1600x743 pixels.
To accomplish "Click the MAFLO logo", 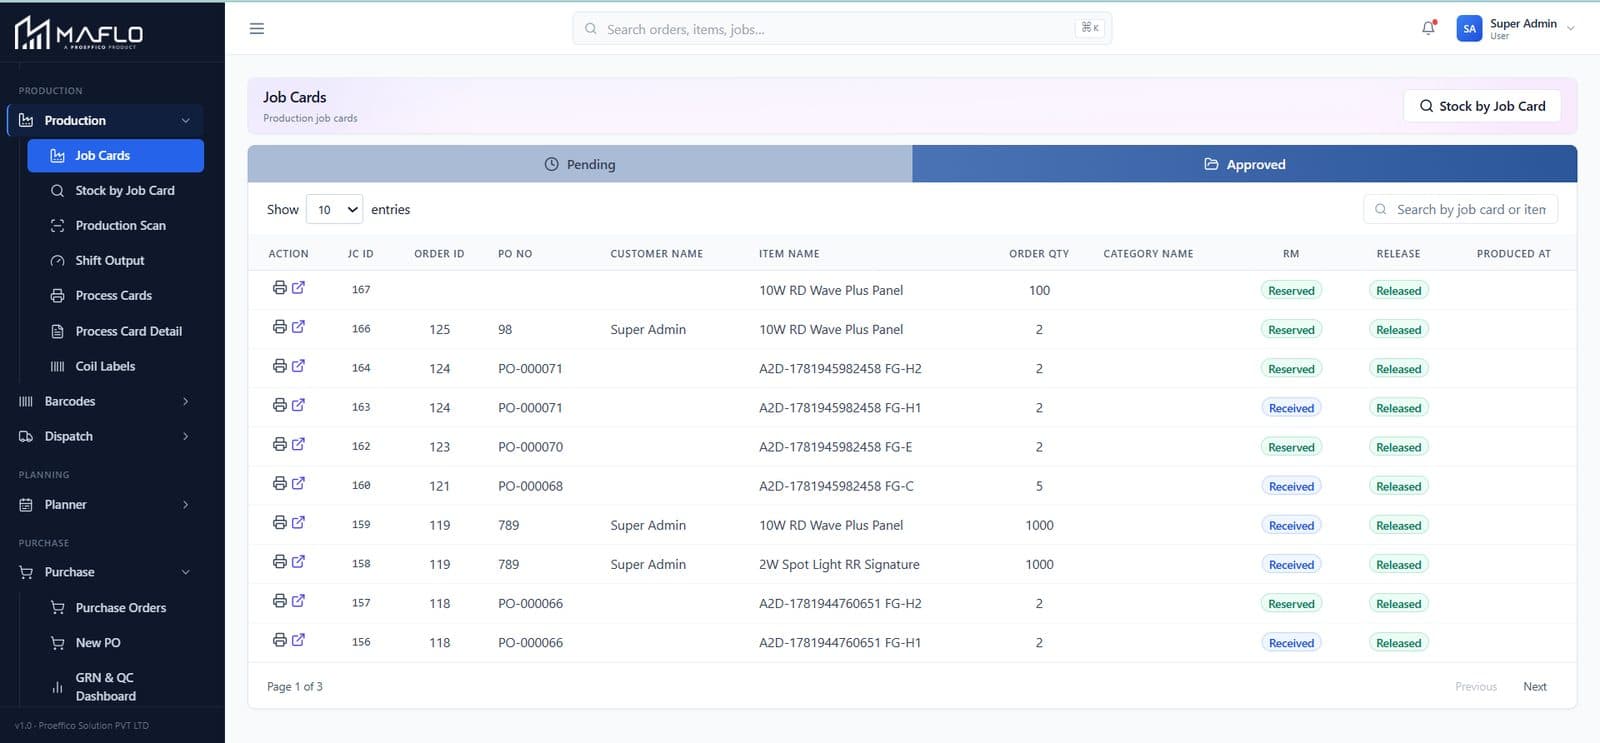I will (79, 33).
